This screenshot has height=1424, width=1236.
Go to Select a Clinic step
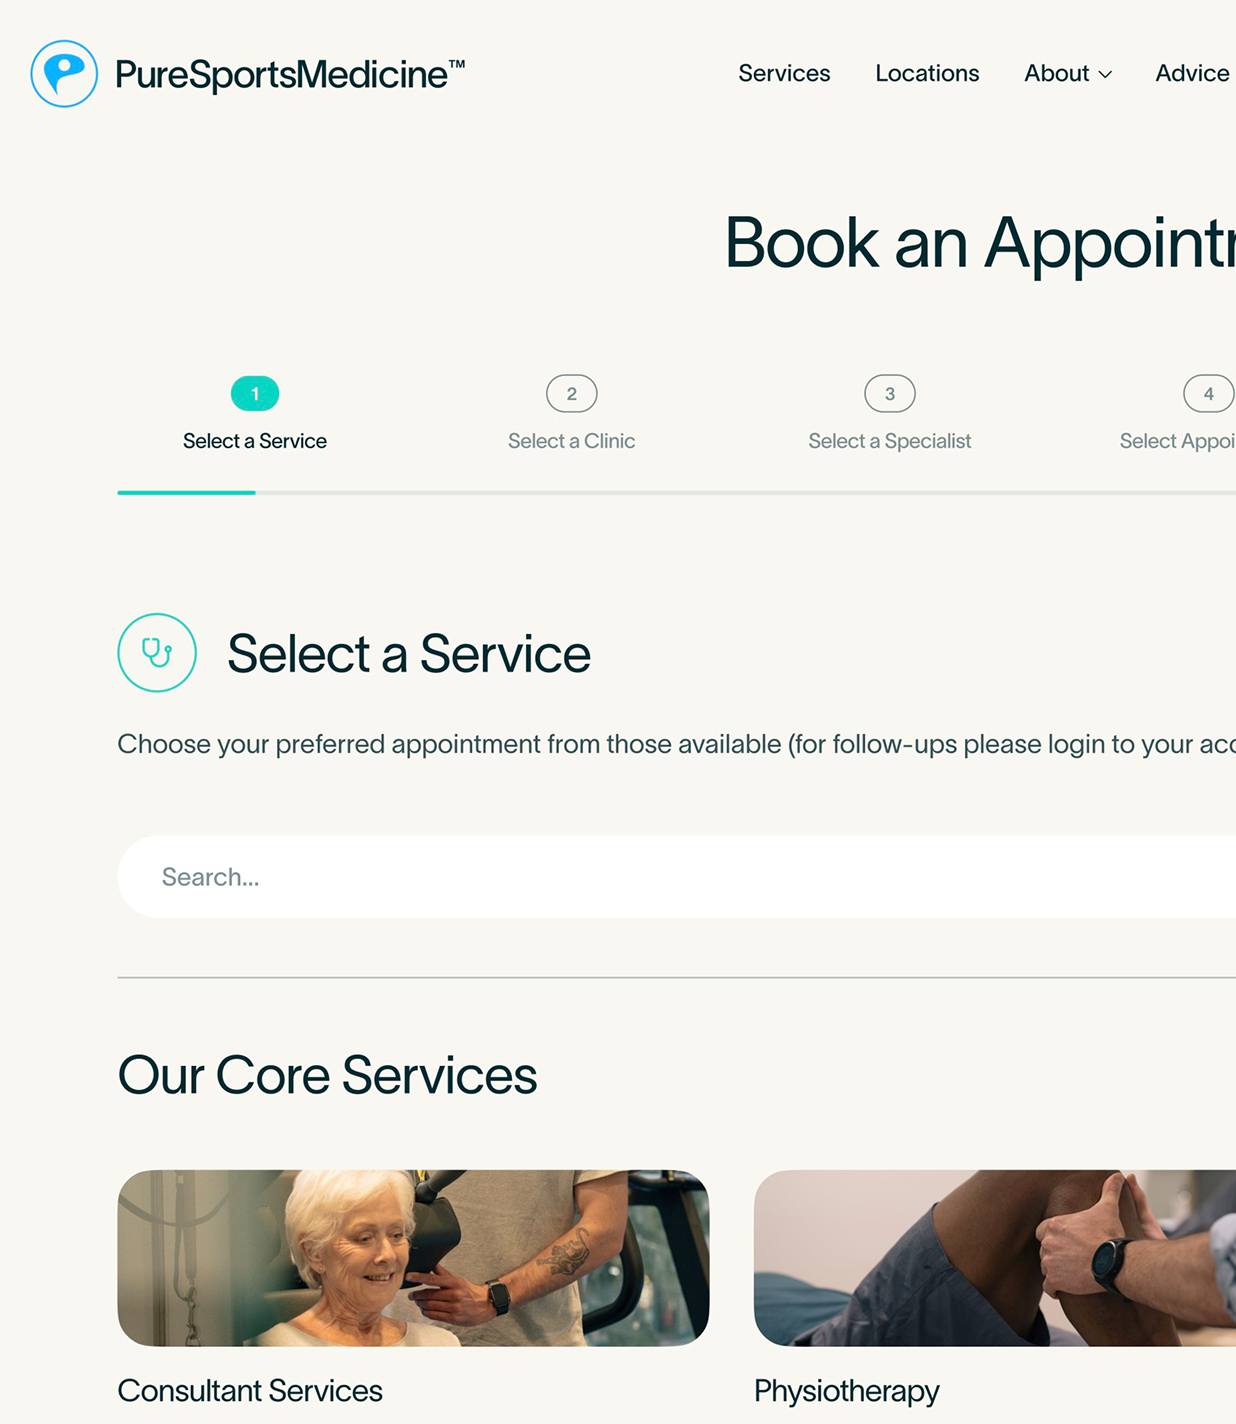coord(572,441)
